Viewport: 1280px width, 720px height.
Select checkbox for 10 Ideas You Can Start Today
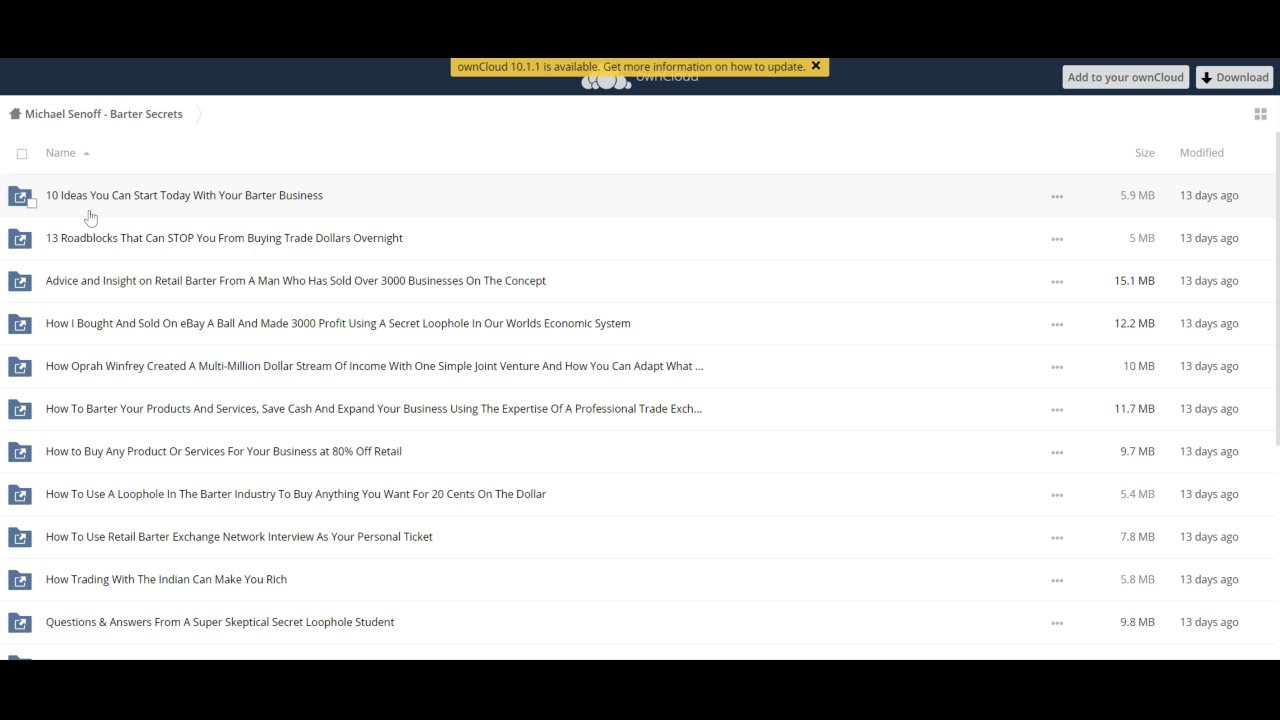click(x=32, y=204)
